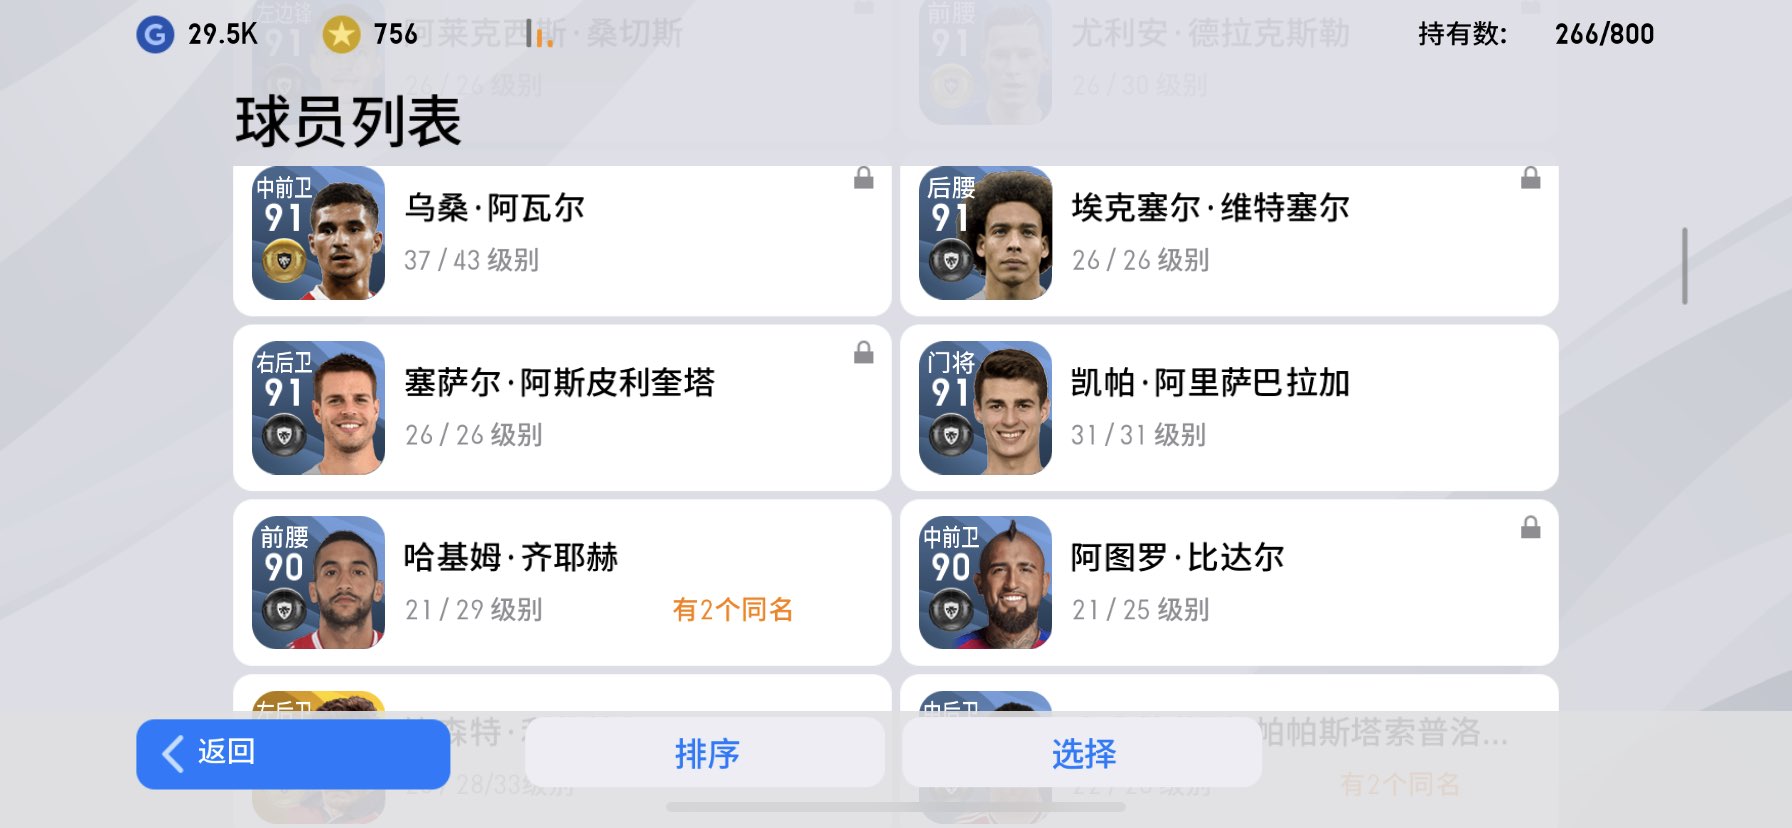Select the 塞萨尔·阿斯皮利奎塔 player row
The height and width of the screenshot is (828, 1792).
(x=562, y=408)
